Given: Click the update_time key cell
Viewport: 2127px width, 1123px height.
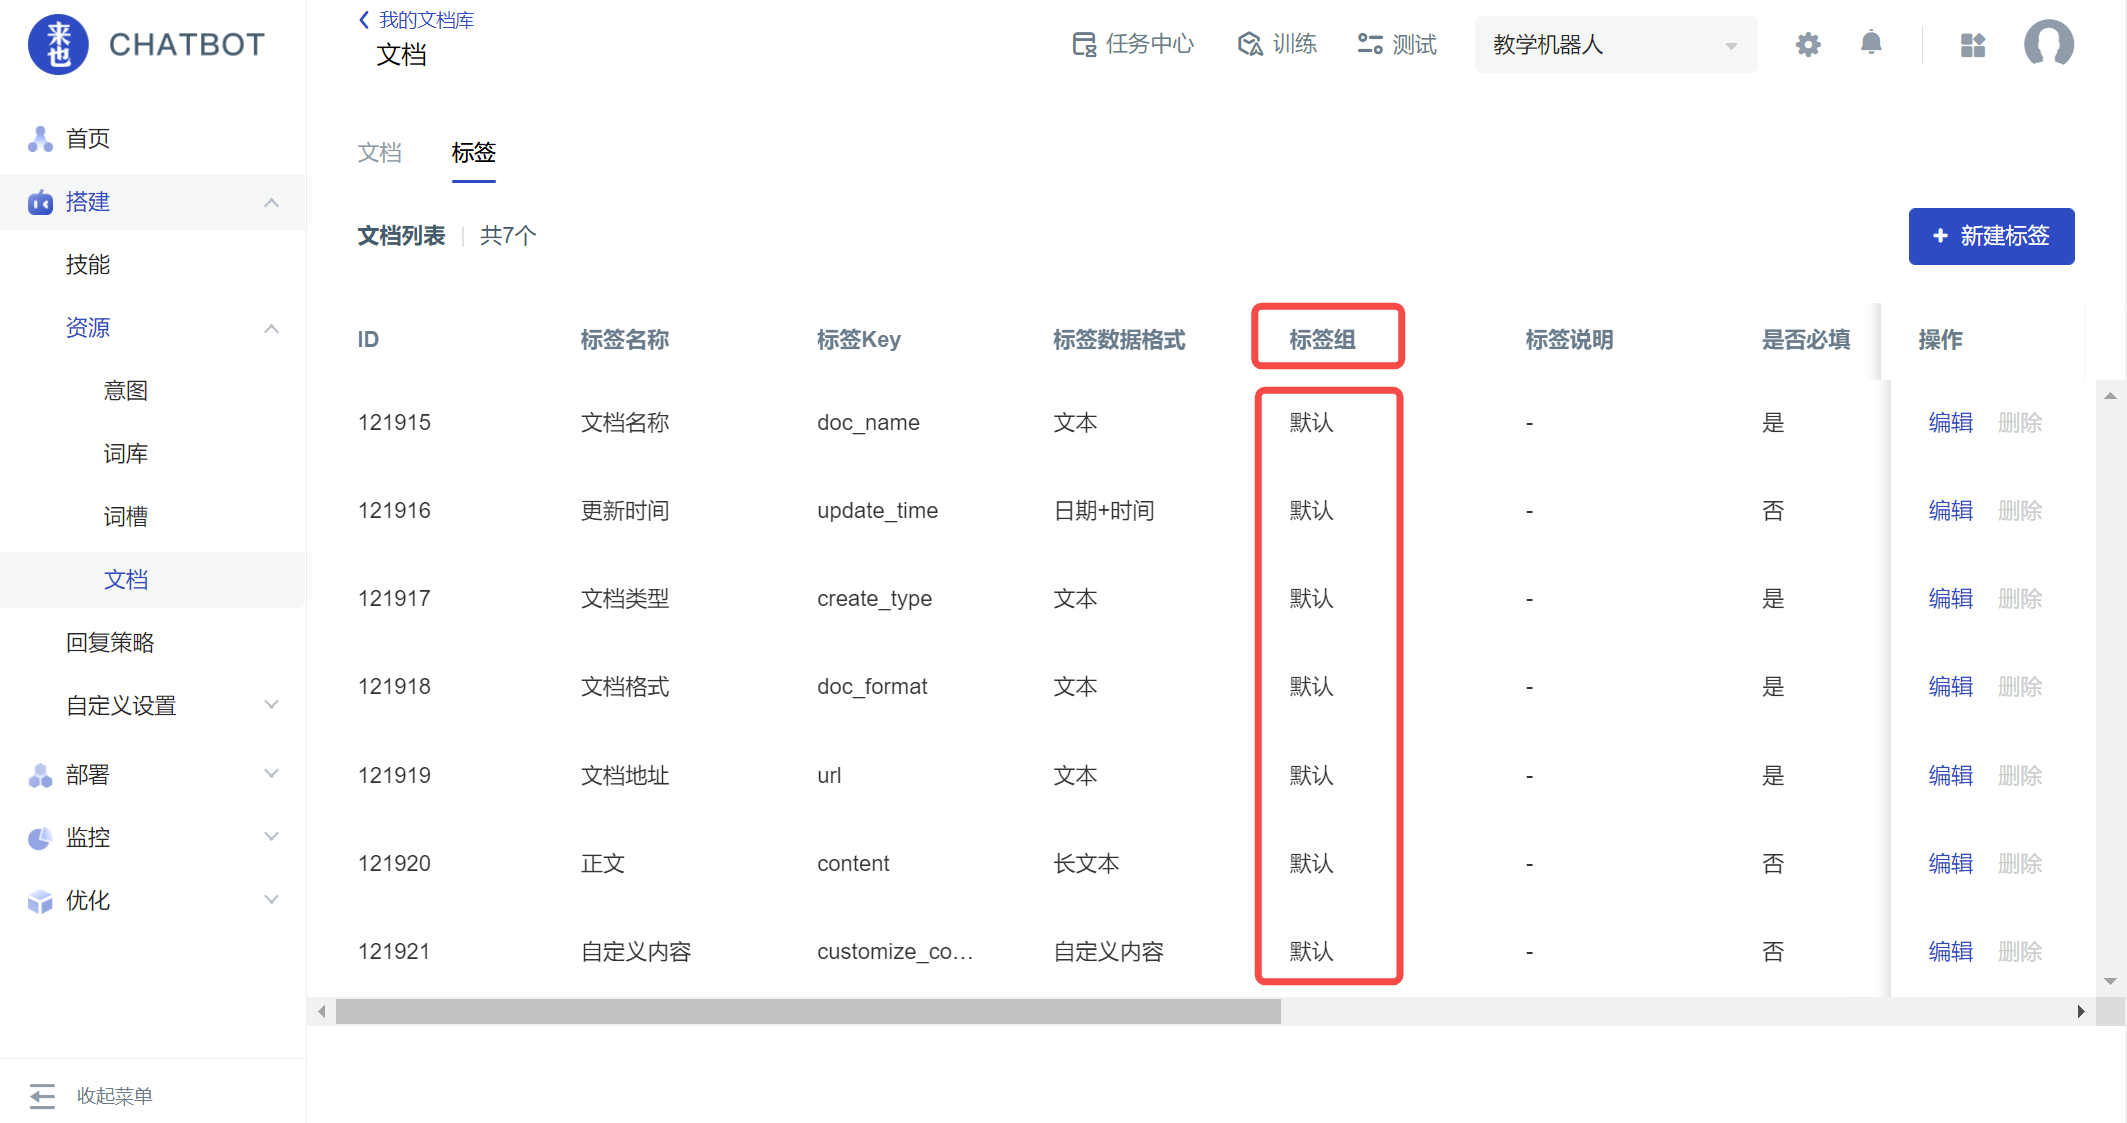Looking at the screenshot, I should click(877, 511).
